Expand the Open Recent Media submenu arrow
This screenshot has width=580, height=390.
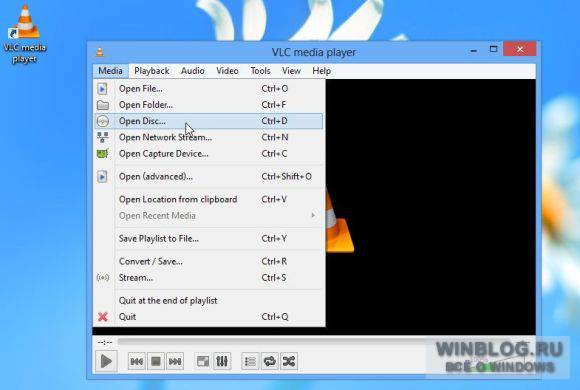(313, 215)
